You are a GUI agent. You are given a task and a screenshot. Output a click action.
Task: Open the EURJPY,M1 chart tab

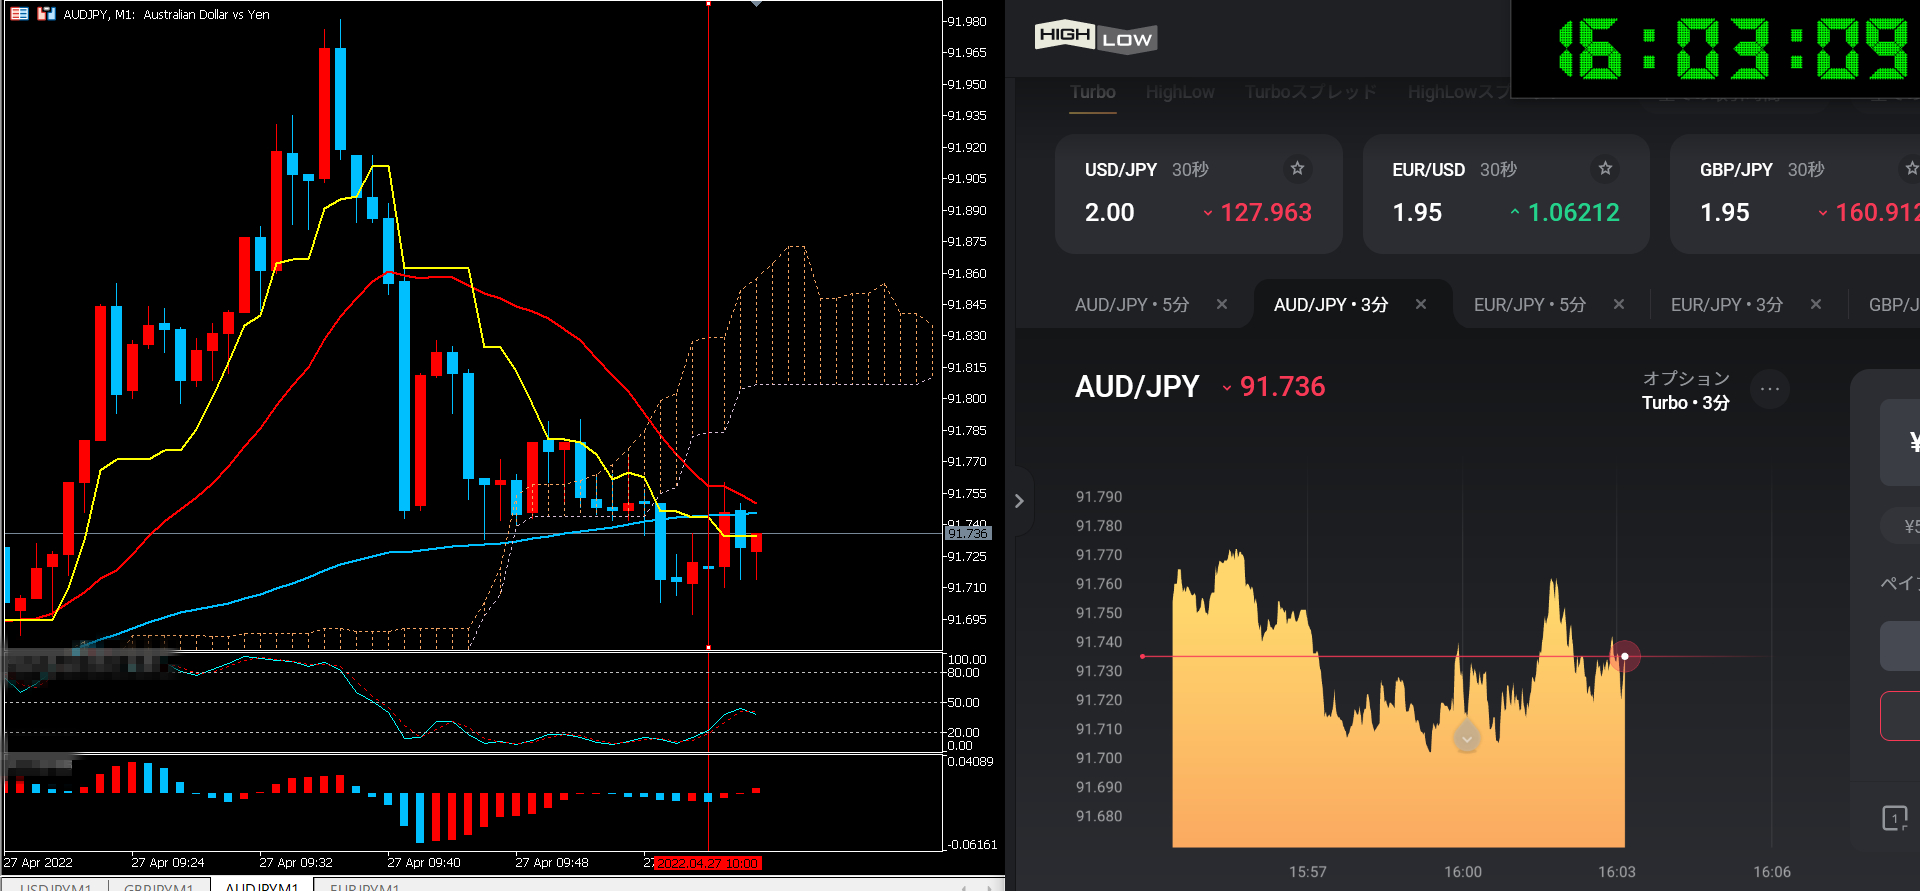tap(365, 887)
